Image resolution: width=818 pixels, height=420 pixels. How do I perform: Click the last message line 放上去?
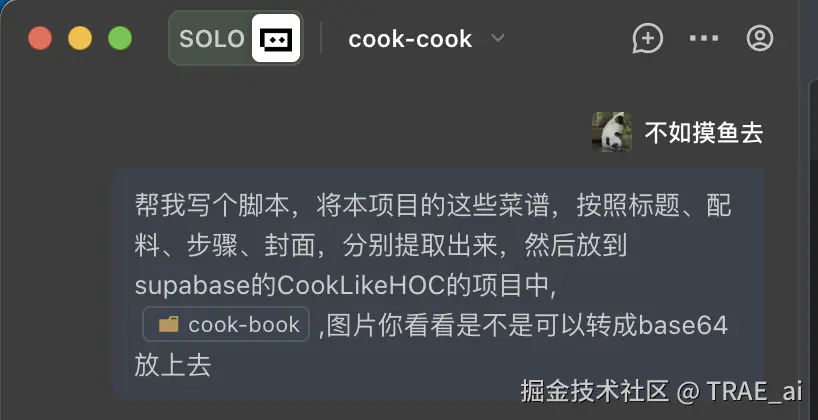click(x=173, y=365)
